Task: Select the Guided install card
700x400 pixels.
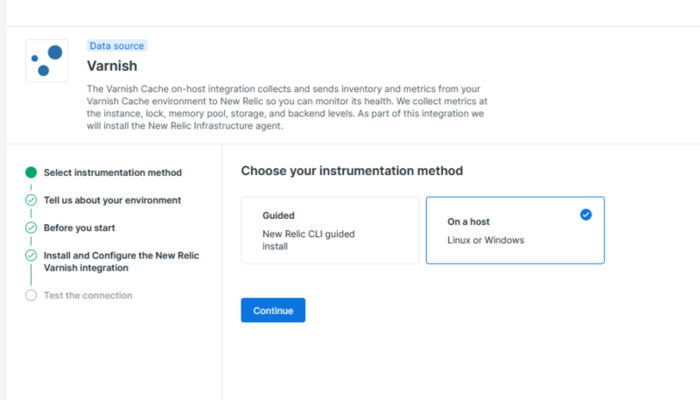Action: (330, 230)
